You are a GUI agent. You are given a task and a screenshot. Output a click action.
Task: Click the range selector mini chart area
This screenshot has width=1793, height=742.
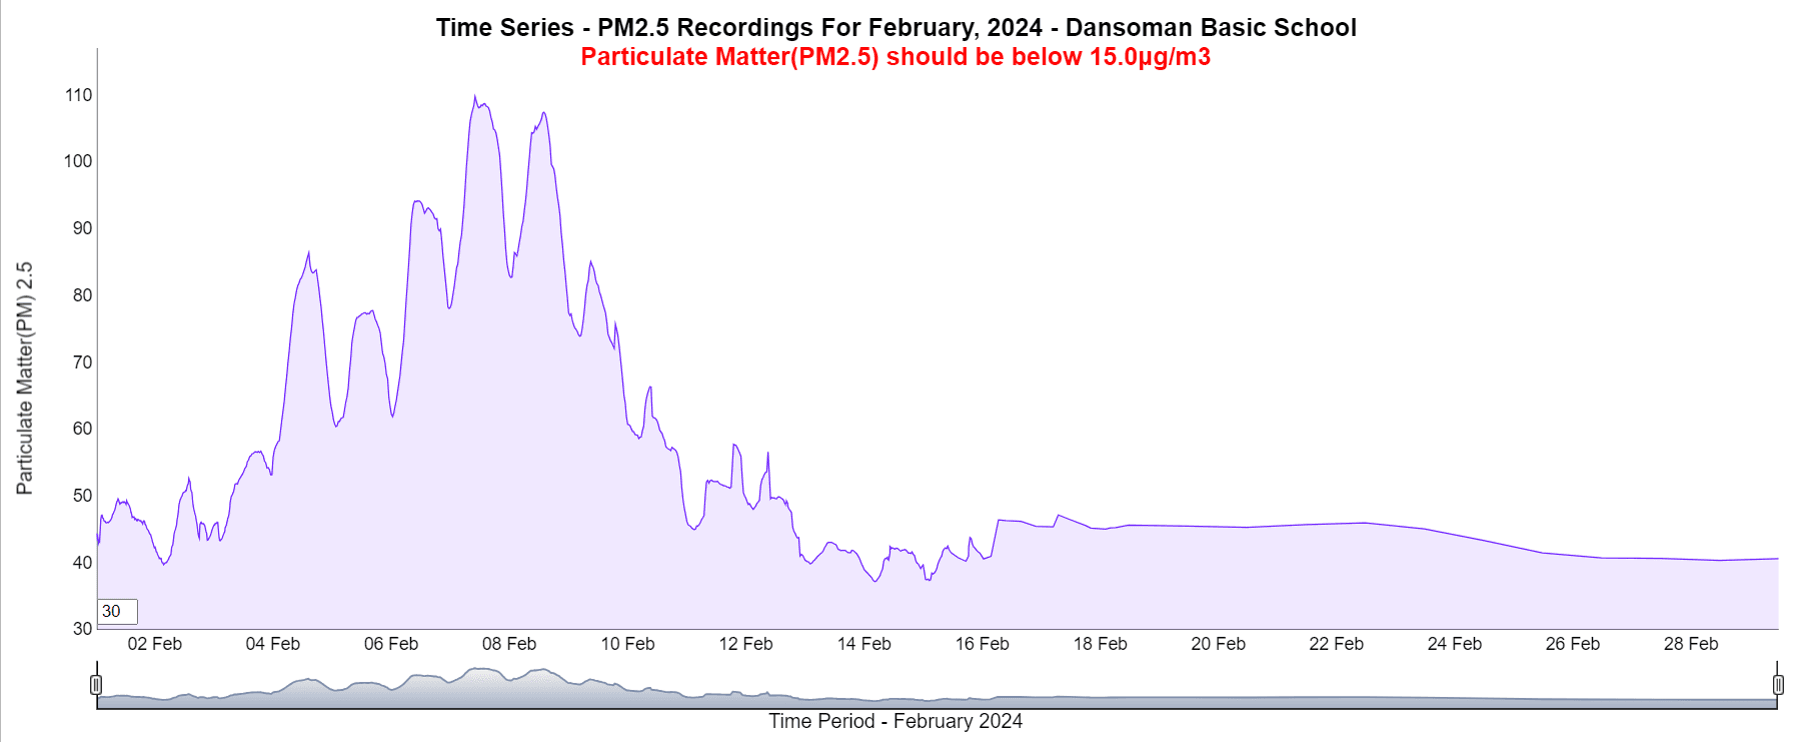pos(937,686)
